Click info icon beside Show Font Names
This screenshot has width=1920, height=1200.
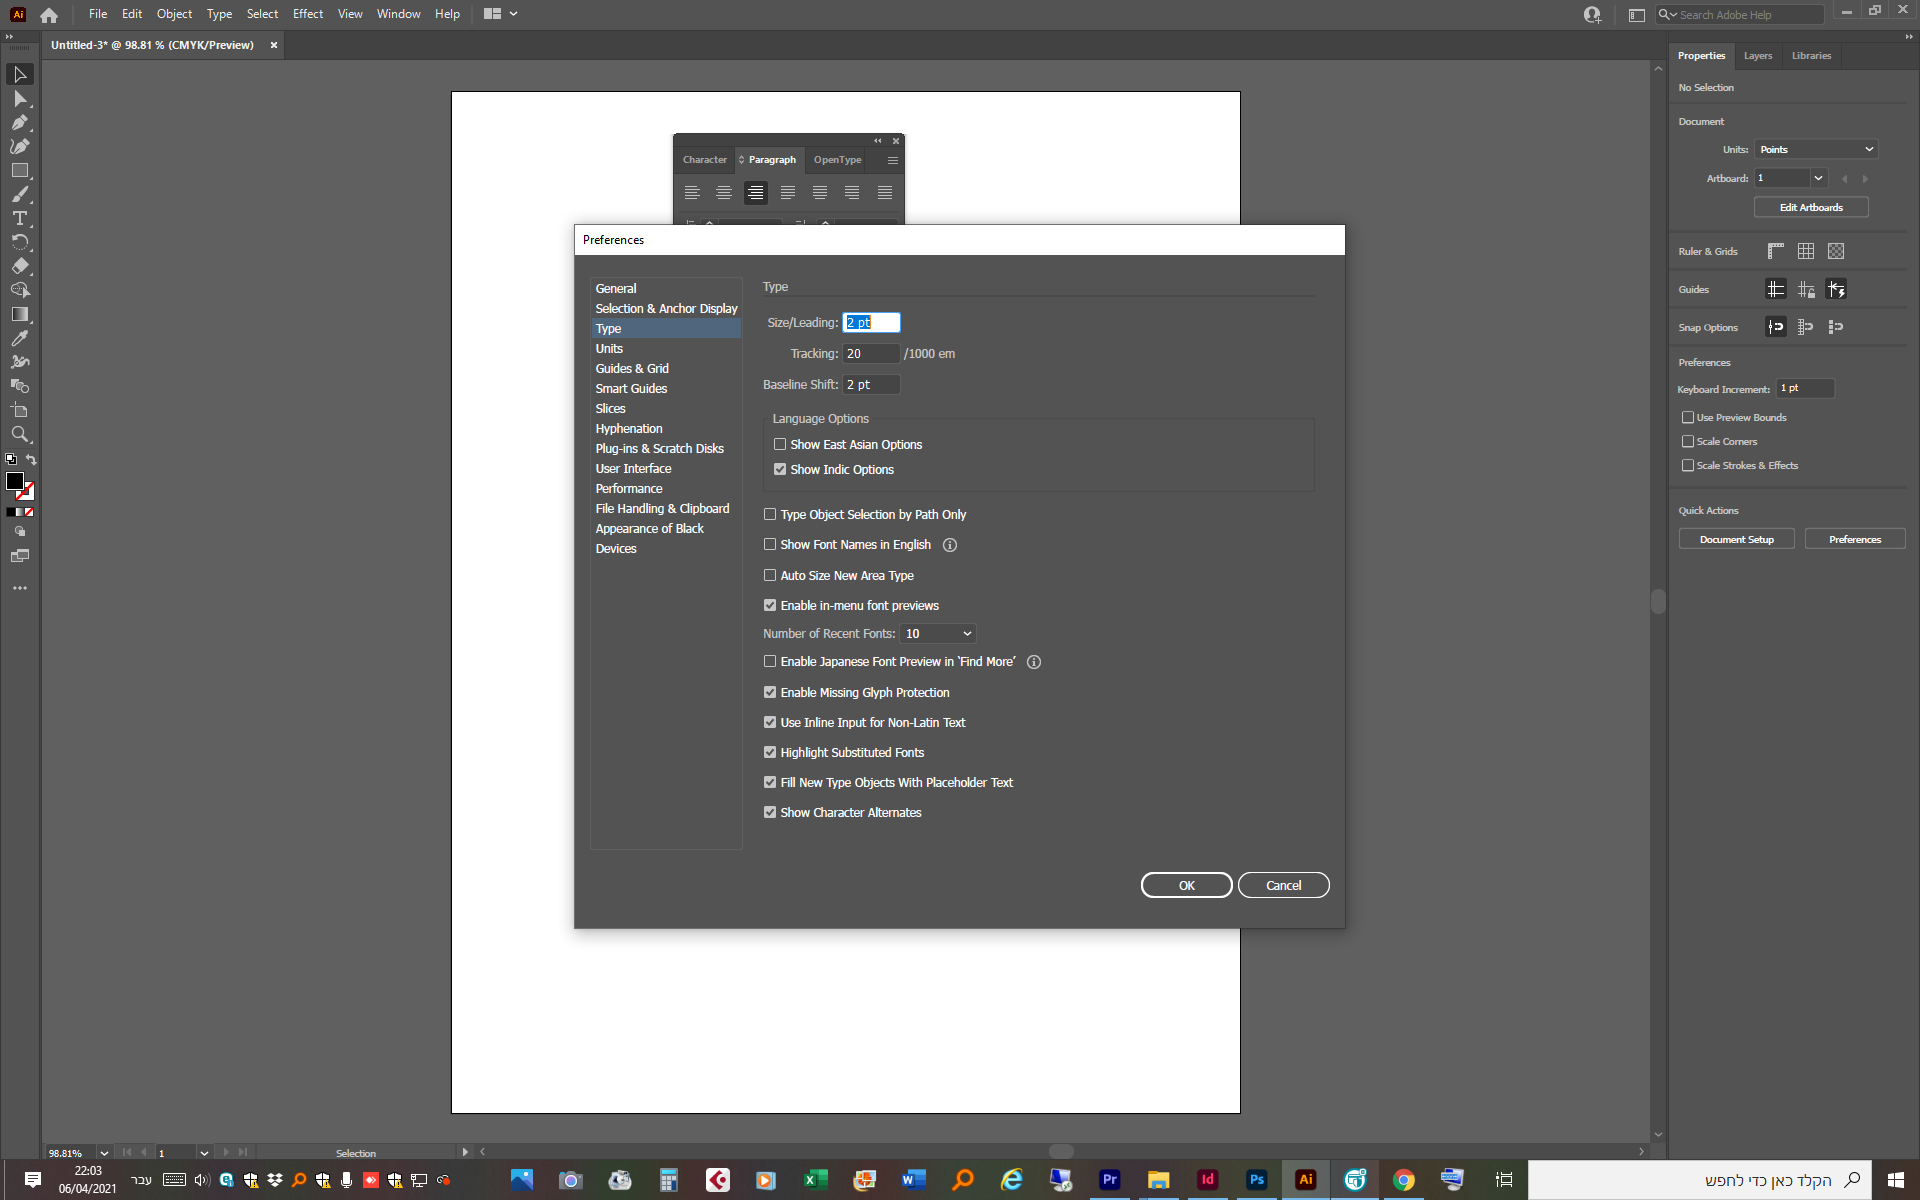950,545
